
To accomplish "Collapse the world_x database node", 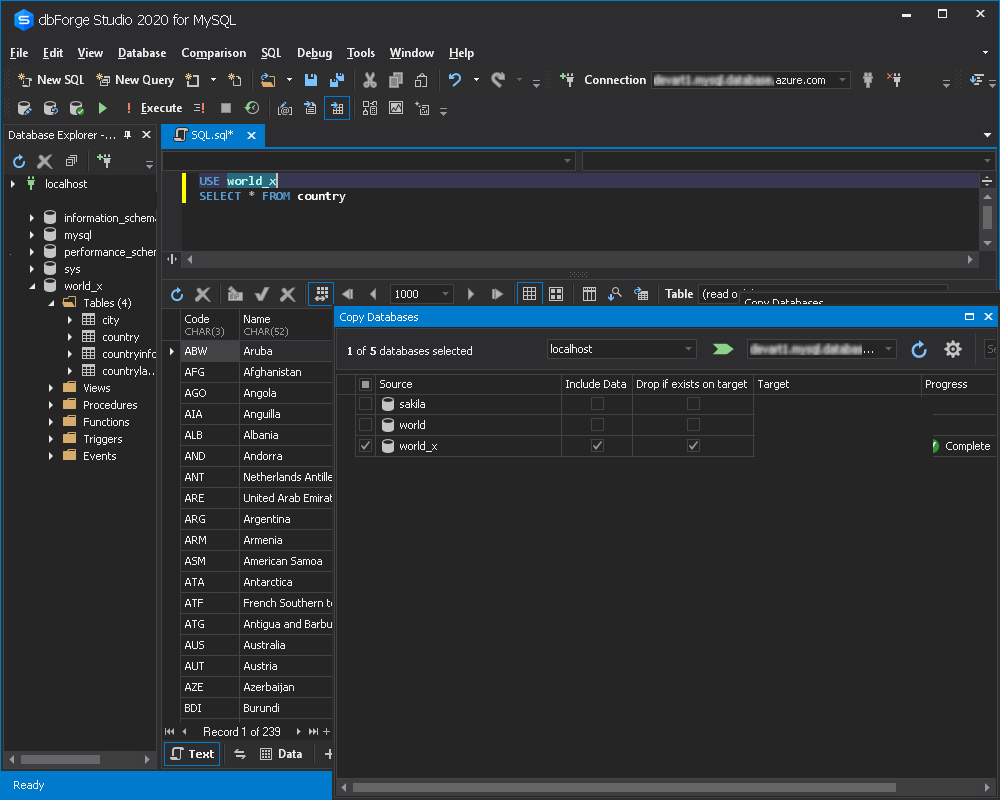I will click(32, 286).
